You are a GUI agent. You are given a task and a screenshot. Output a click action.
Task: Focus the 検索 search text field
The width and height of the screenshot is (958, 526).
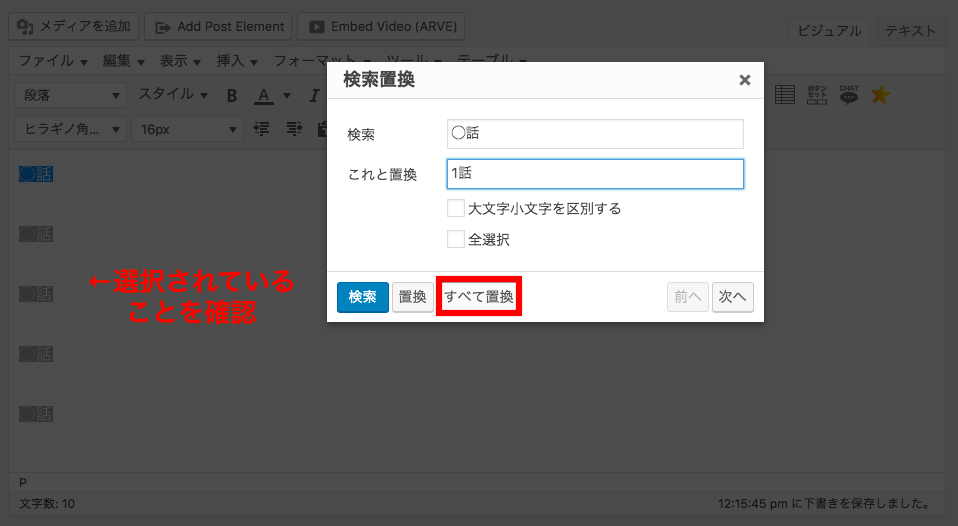(595, 134)
